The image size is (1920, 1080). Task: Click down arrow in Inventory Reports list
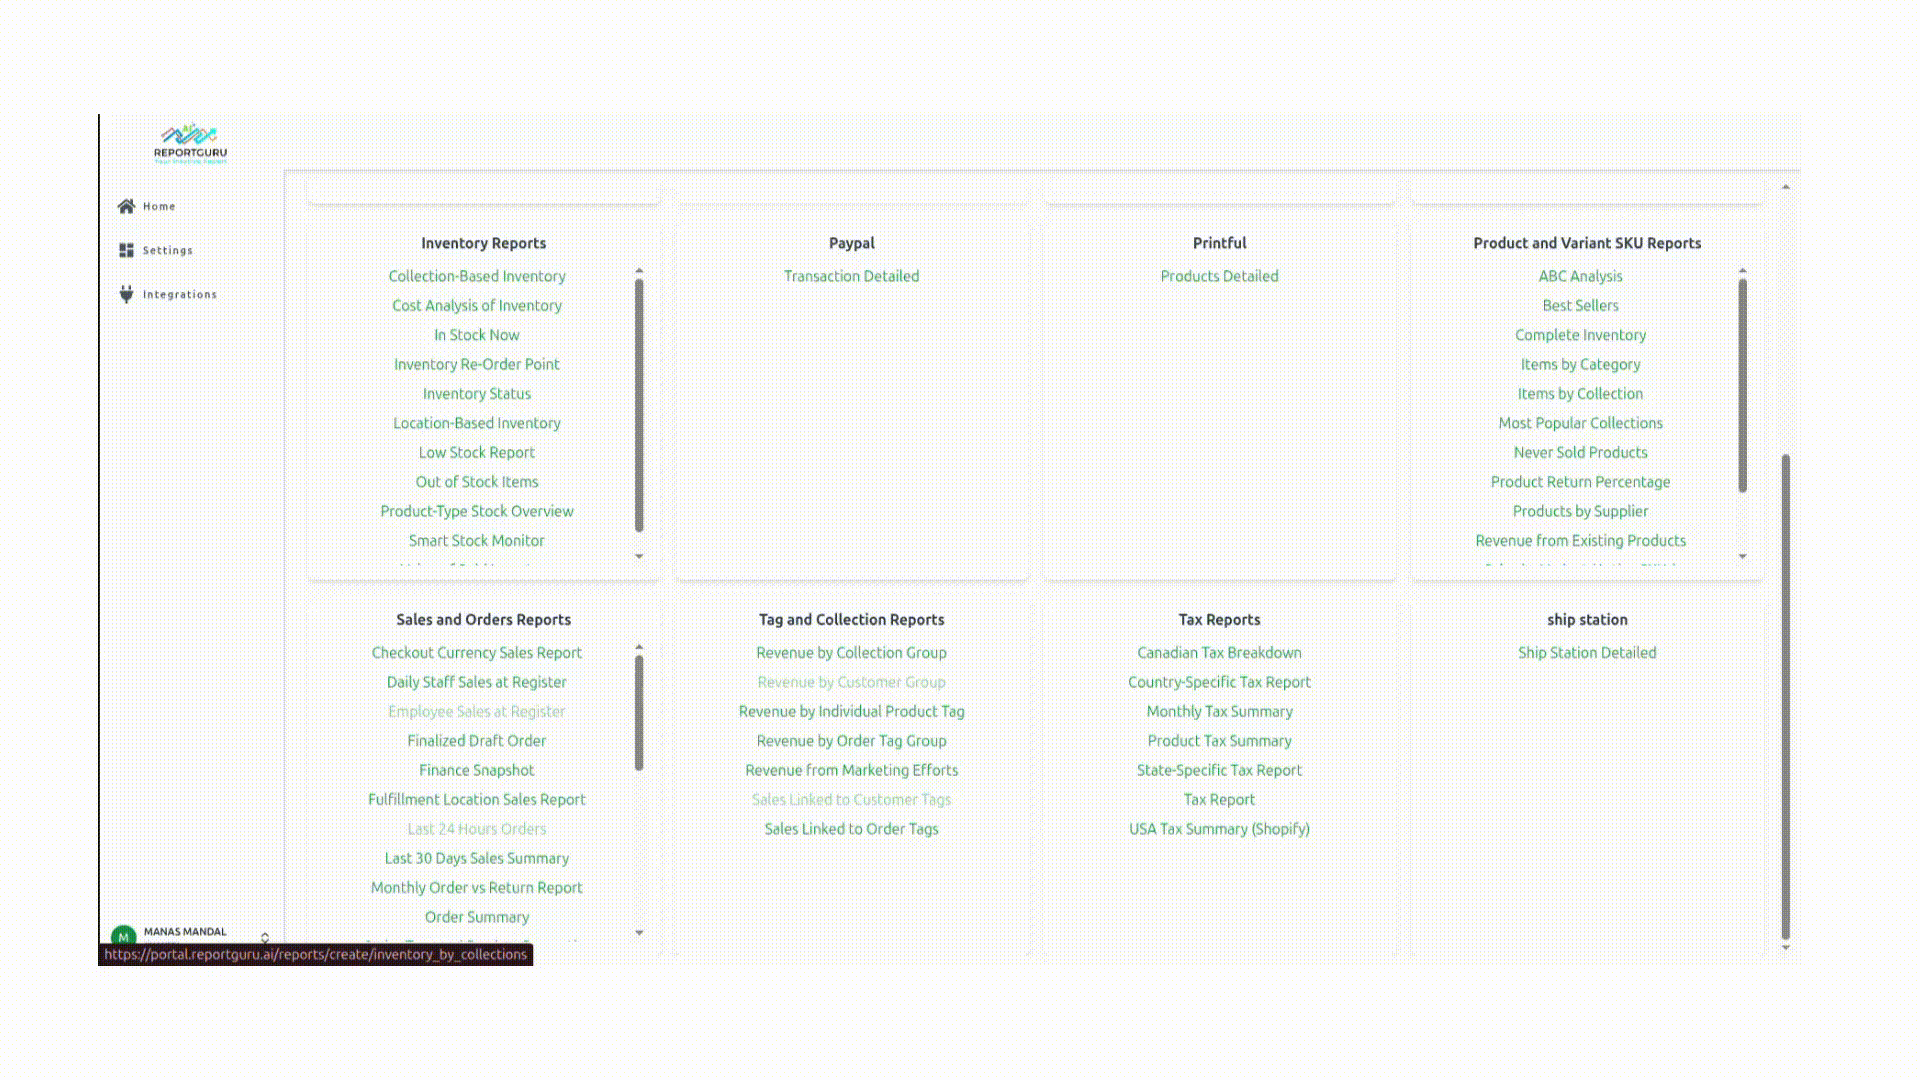tap(639, 556)
